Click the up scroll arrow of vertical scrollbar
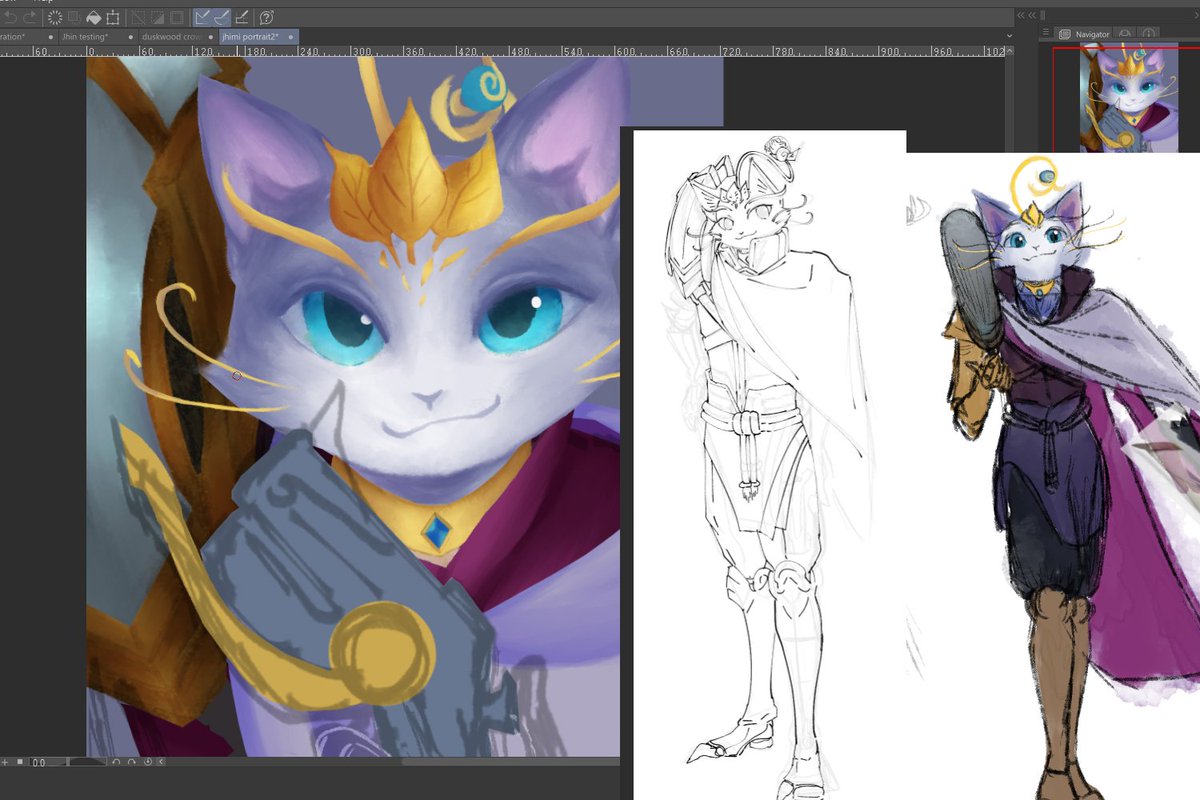 pos(1008,51)
